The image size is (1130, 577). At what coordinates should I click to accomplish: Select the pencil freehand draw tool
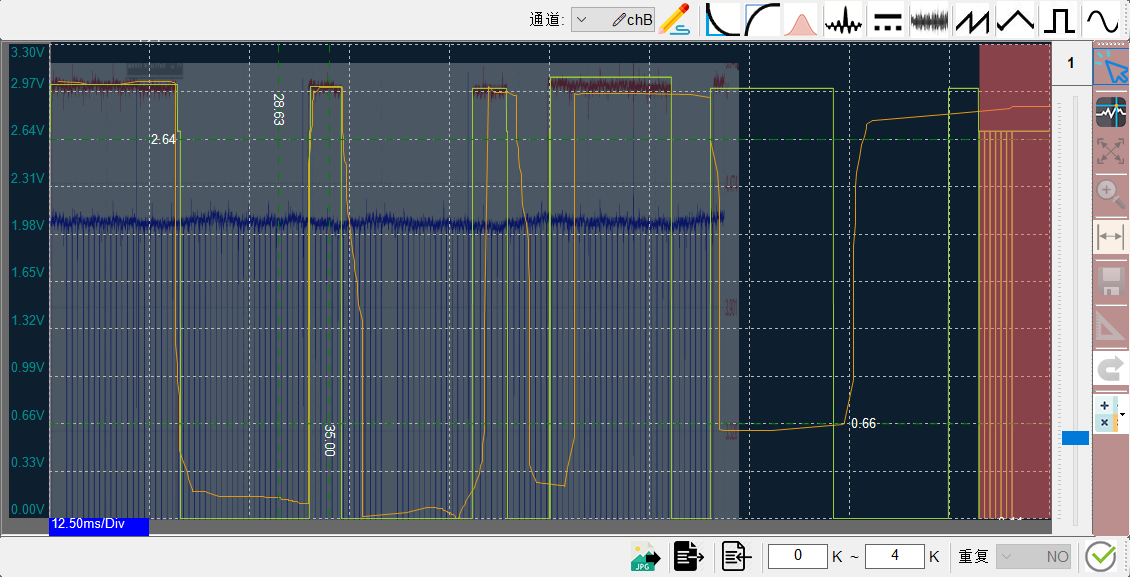point(675,19)
